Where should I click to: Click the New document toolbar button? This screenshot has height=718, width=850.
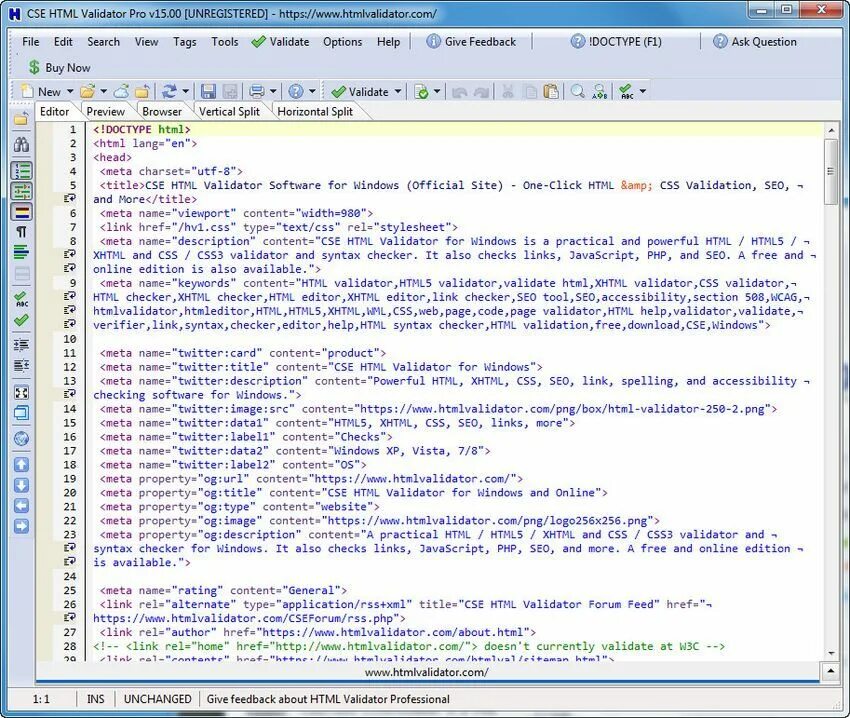[x=41, y=92]
